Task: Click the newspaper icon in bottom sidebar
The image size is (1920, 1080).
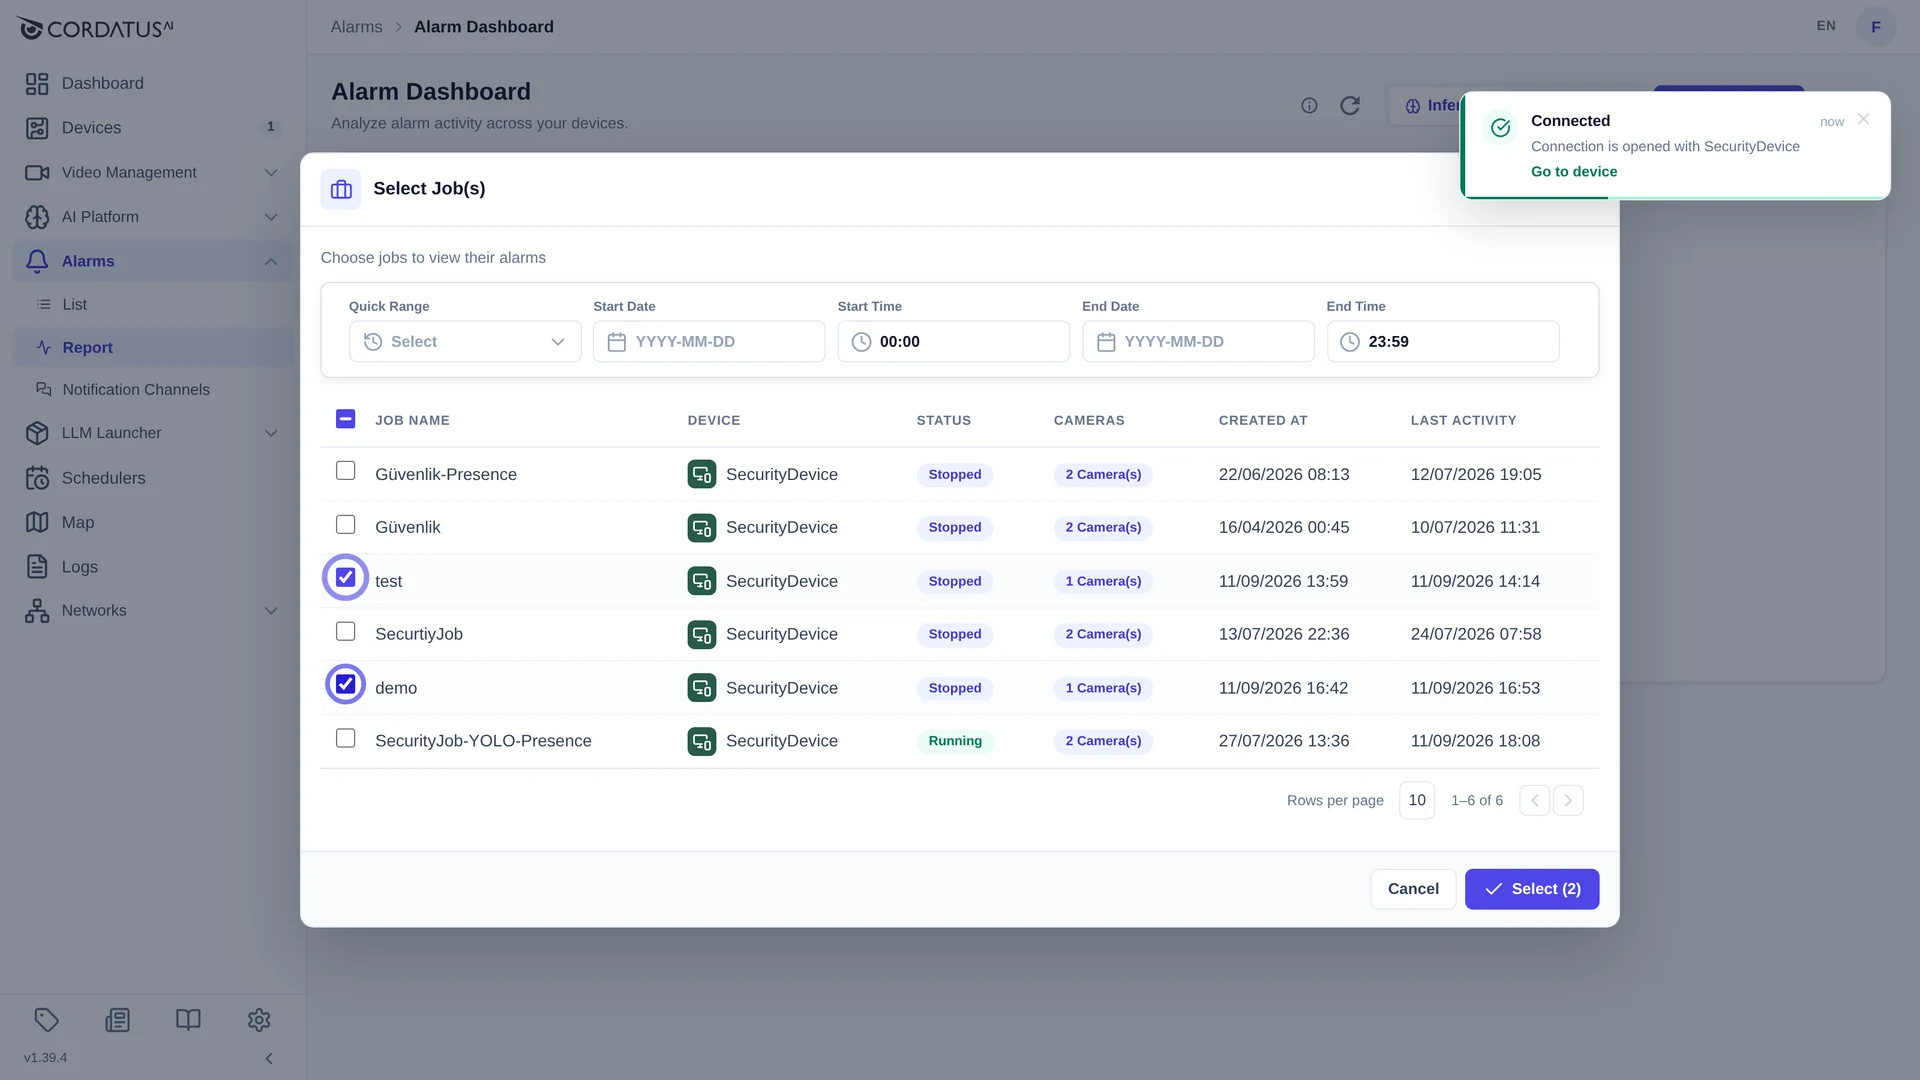Action: pyautogui.click(x=118, y=1020)
